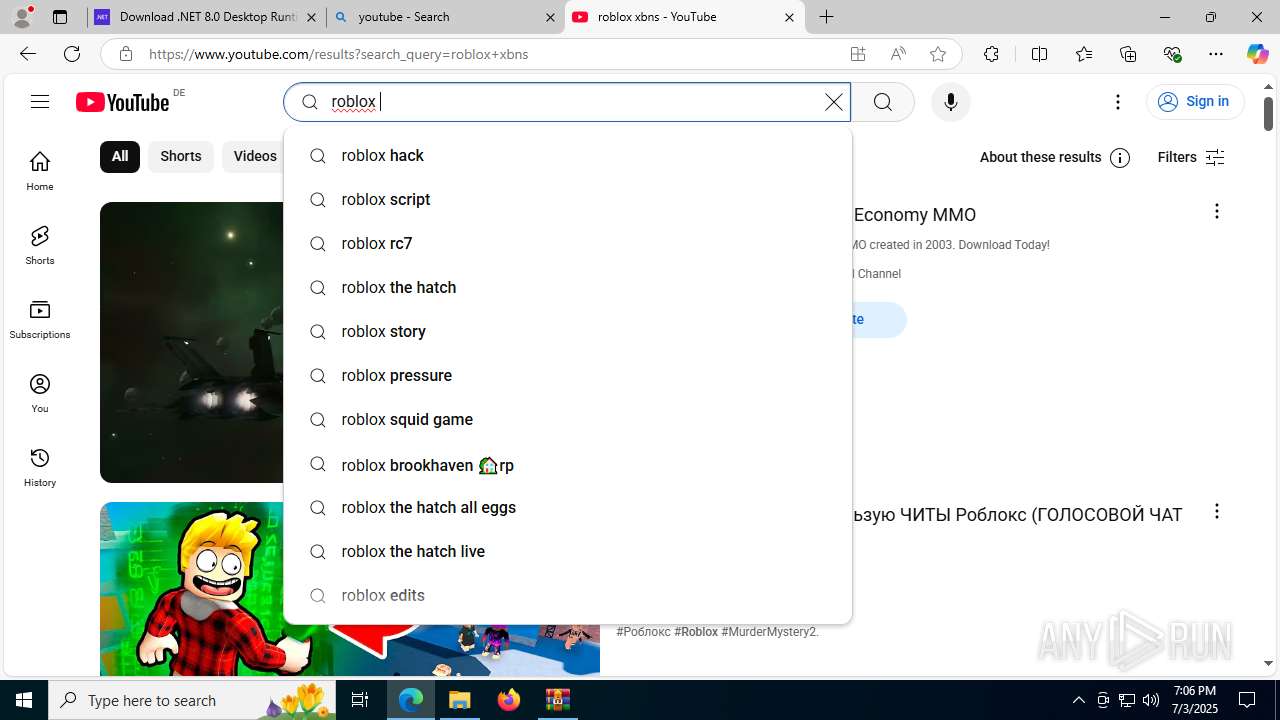Viewport: 1280px width, 720px height.
Task: Launch Firefox from the taskbar
Action: pos(509,700)
